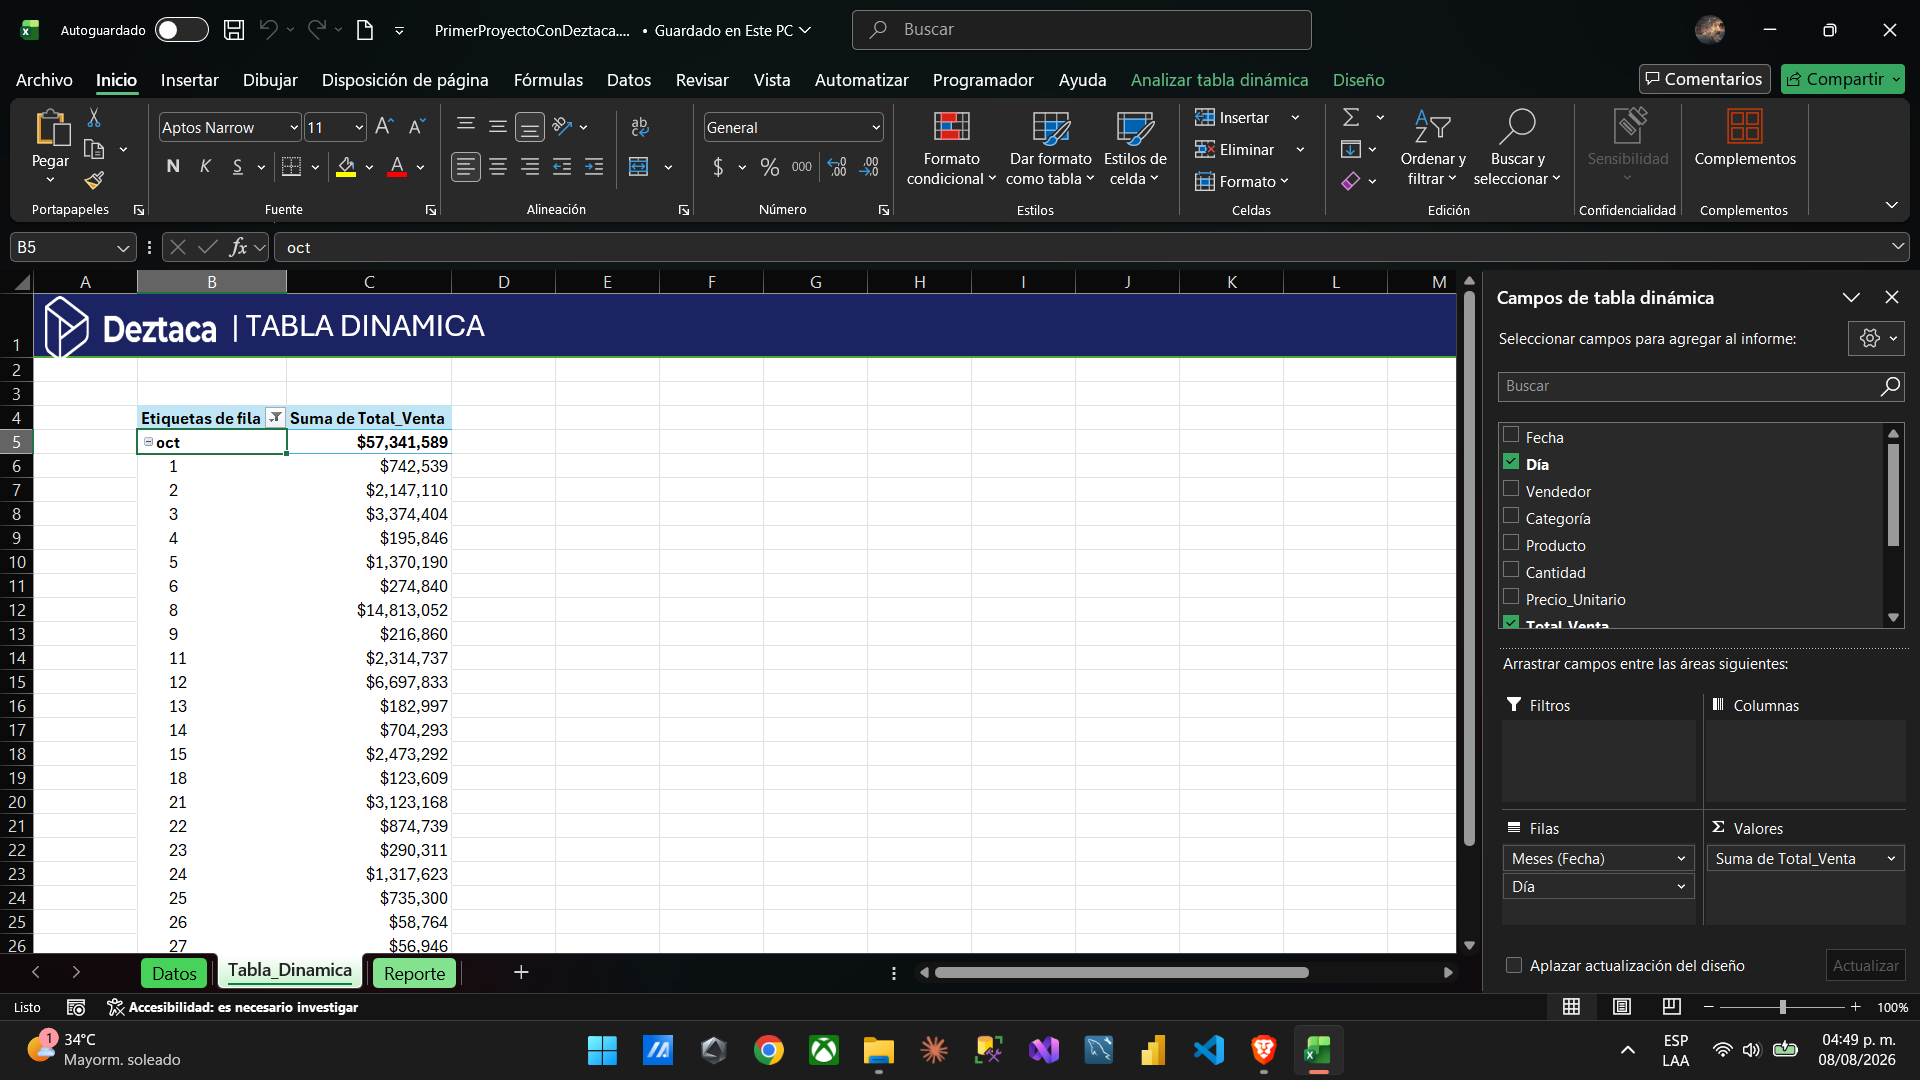Open Meses (Fecha) row field dropdown
The width and height of the screenshot is (1920, 1080).
coord(1680,858)
